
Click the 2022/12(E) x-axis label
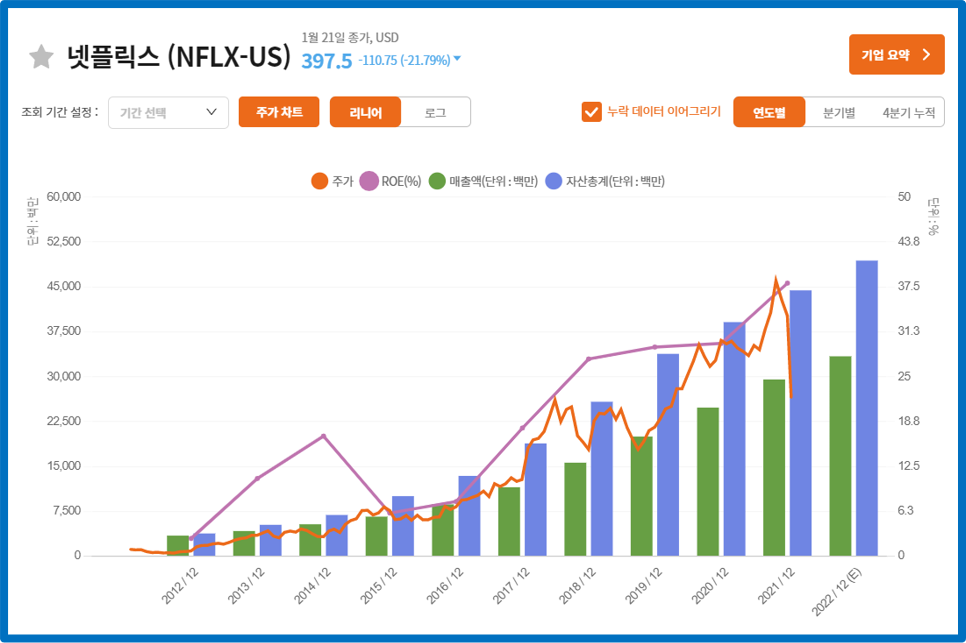pos(837,591)
